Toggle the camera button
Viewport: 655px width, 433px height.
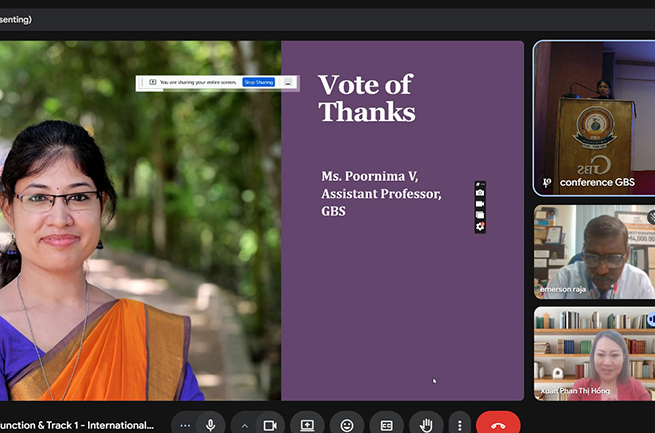(x=269, y=425)
